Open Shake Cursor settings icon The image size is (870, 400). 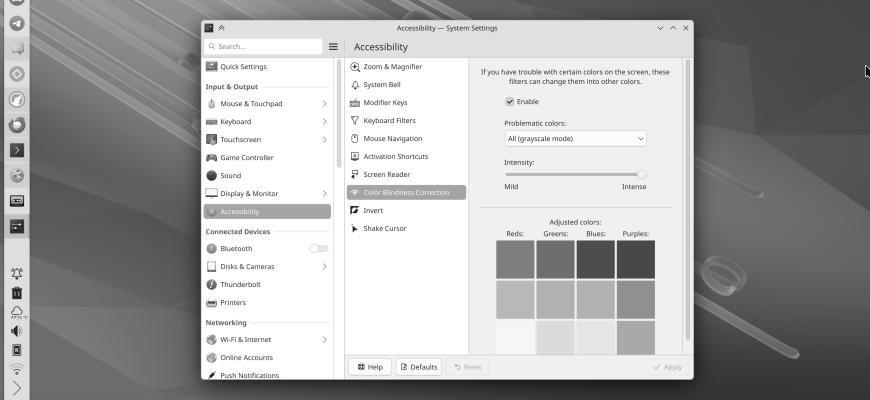tap(355, 229)
